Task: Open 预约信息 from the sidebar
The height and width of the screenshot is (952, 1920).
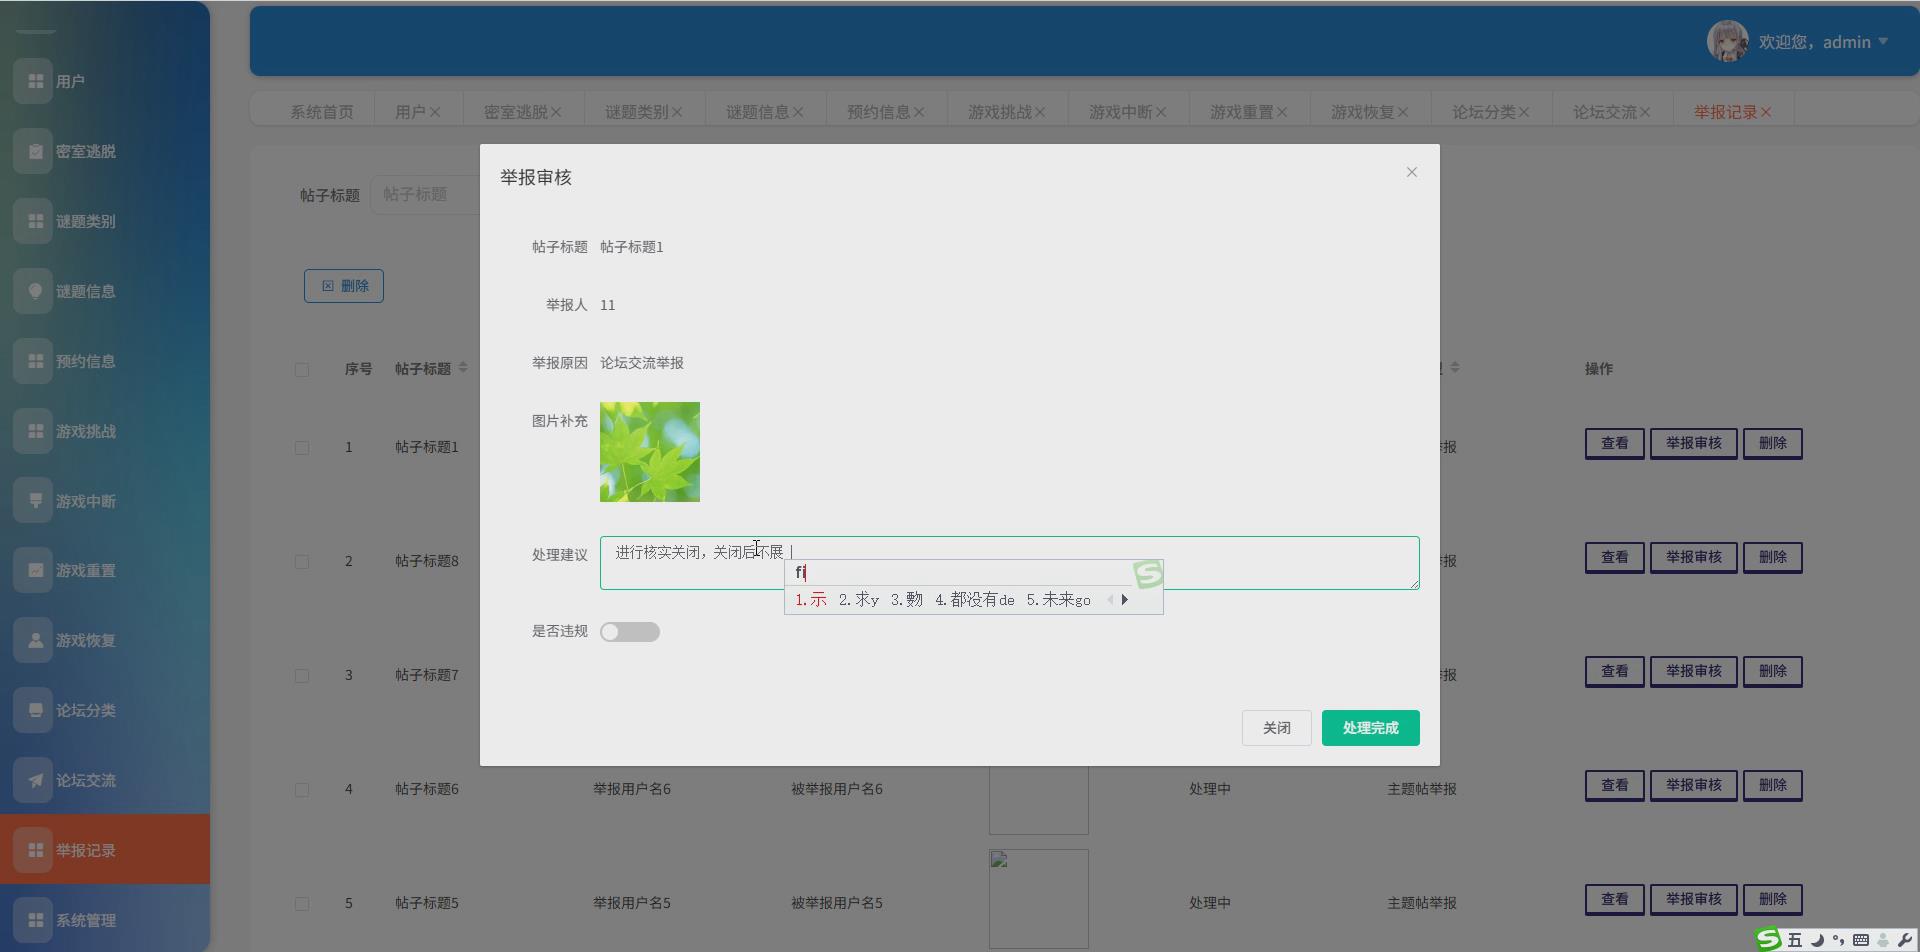Action: click(x=33, y=361)
